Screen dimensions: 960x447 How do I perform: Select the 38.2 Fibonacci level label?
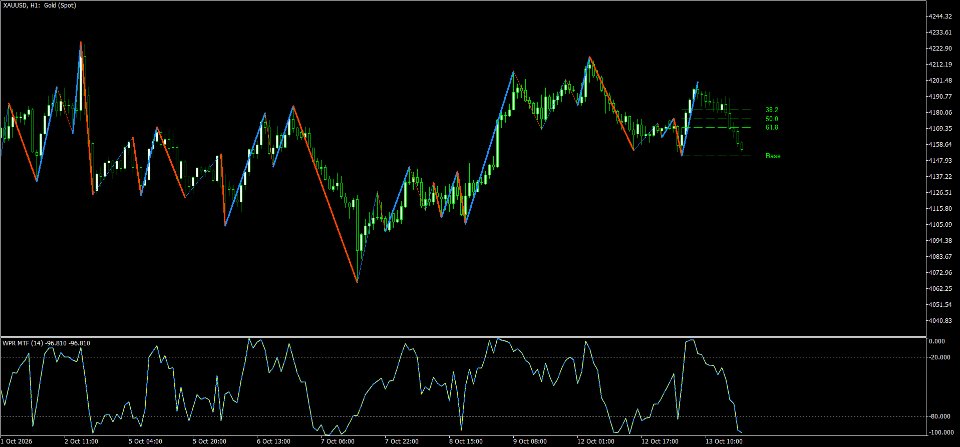point(771,110)
